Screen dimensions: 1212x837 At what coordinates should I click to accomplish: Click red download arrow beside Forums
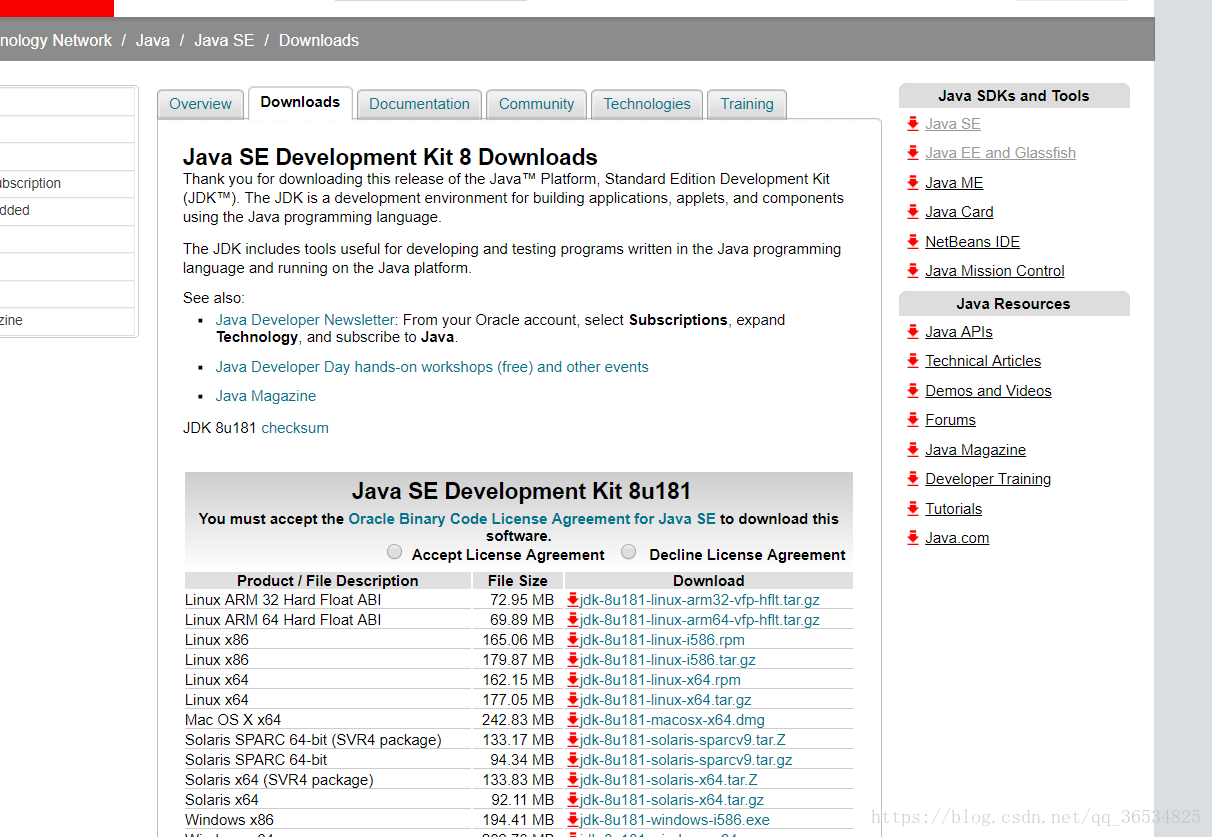[913, 420]
